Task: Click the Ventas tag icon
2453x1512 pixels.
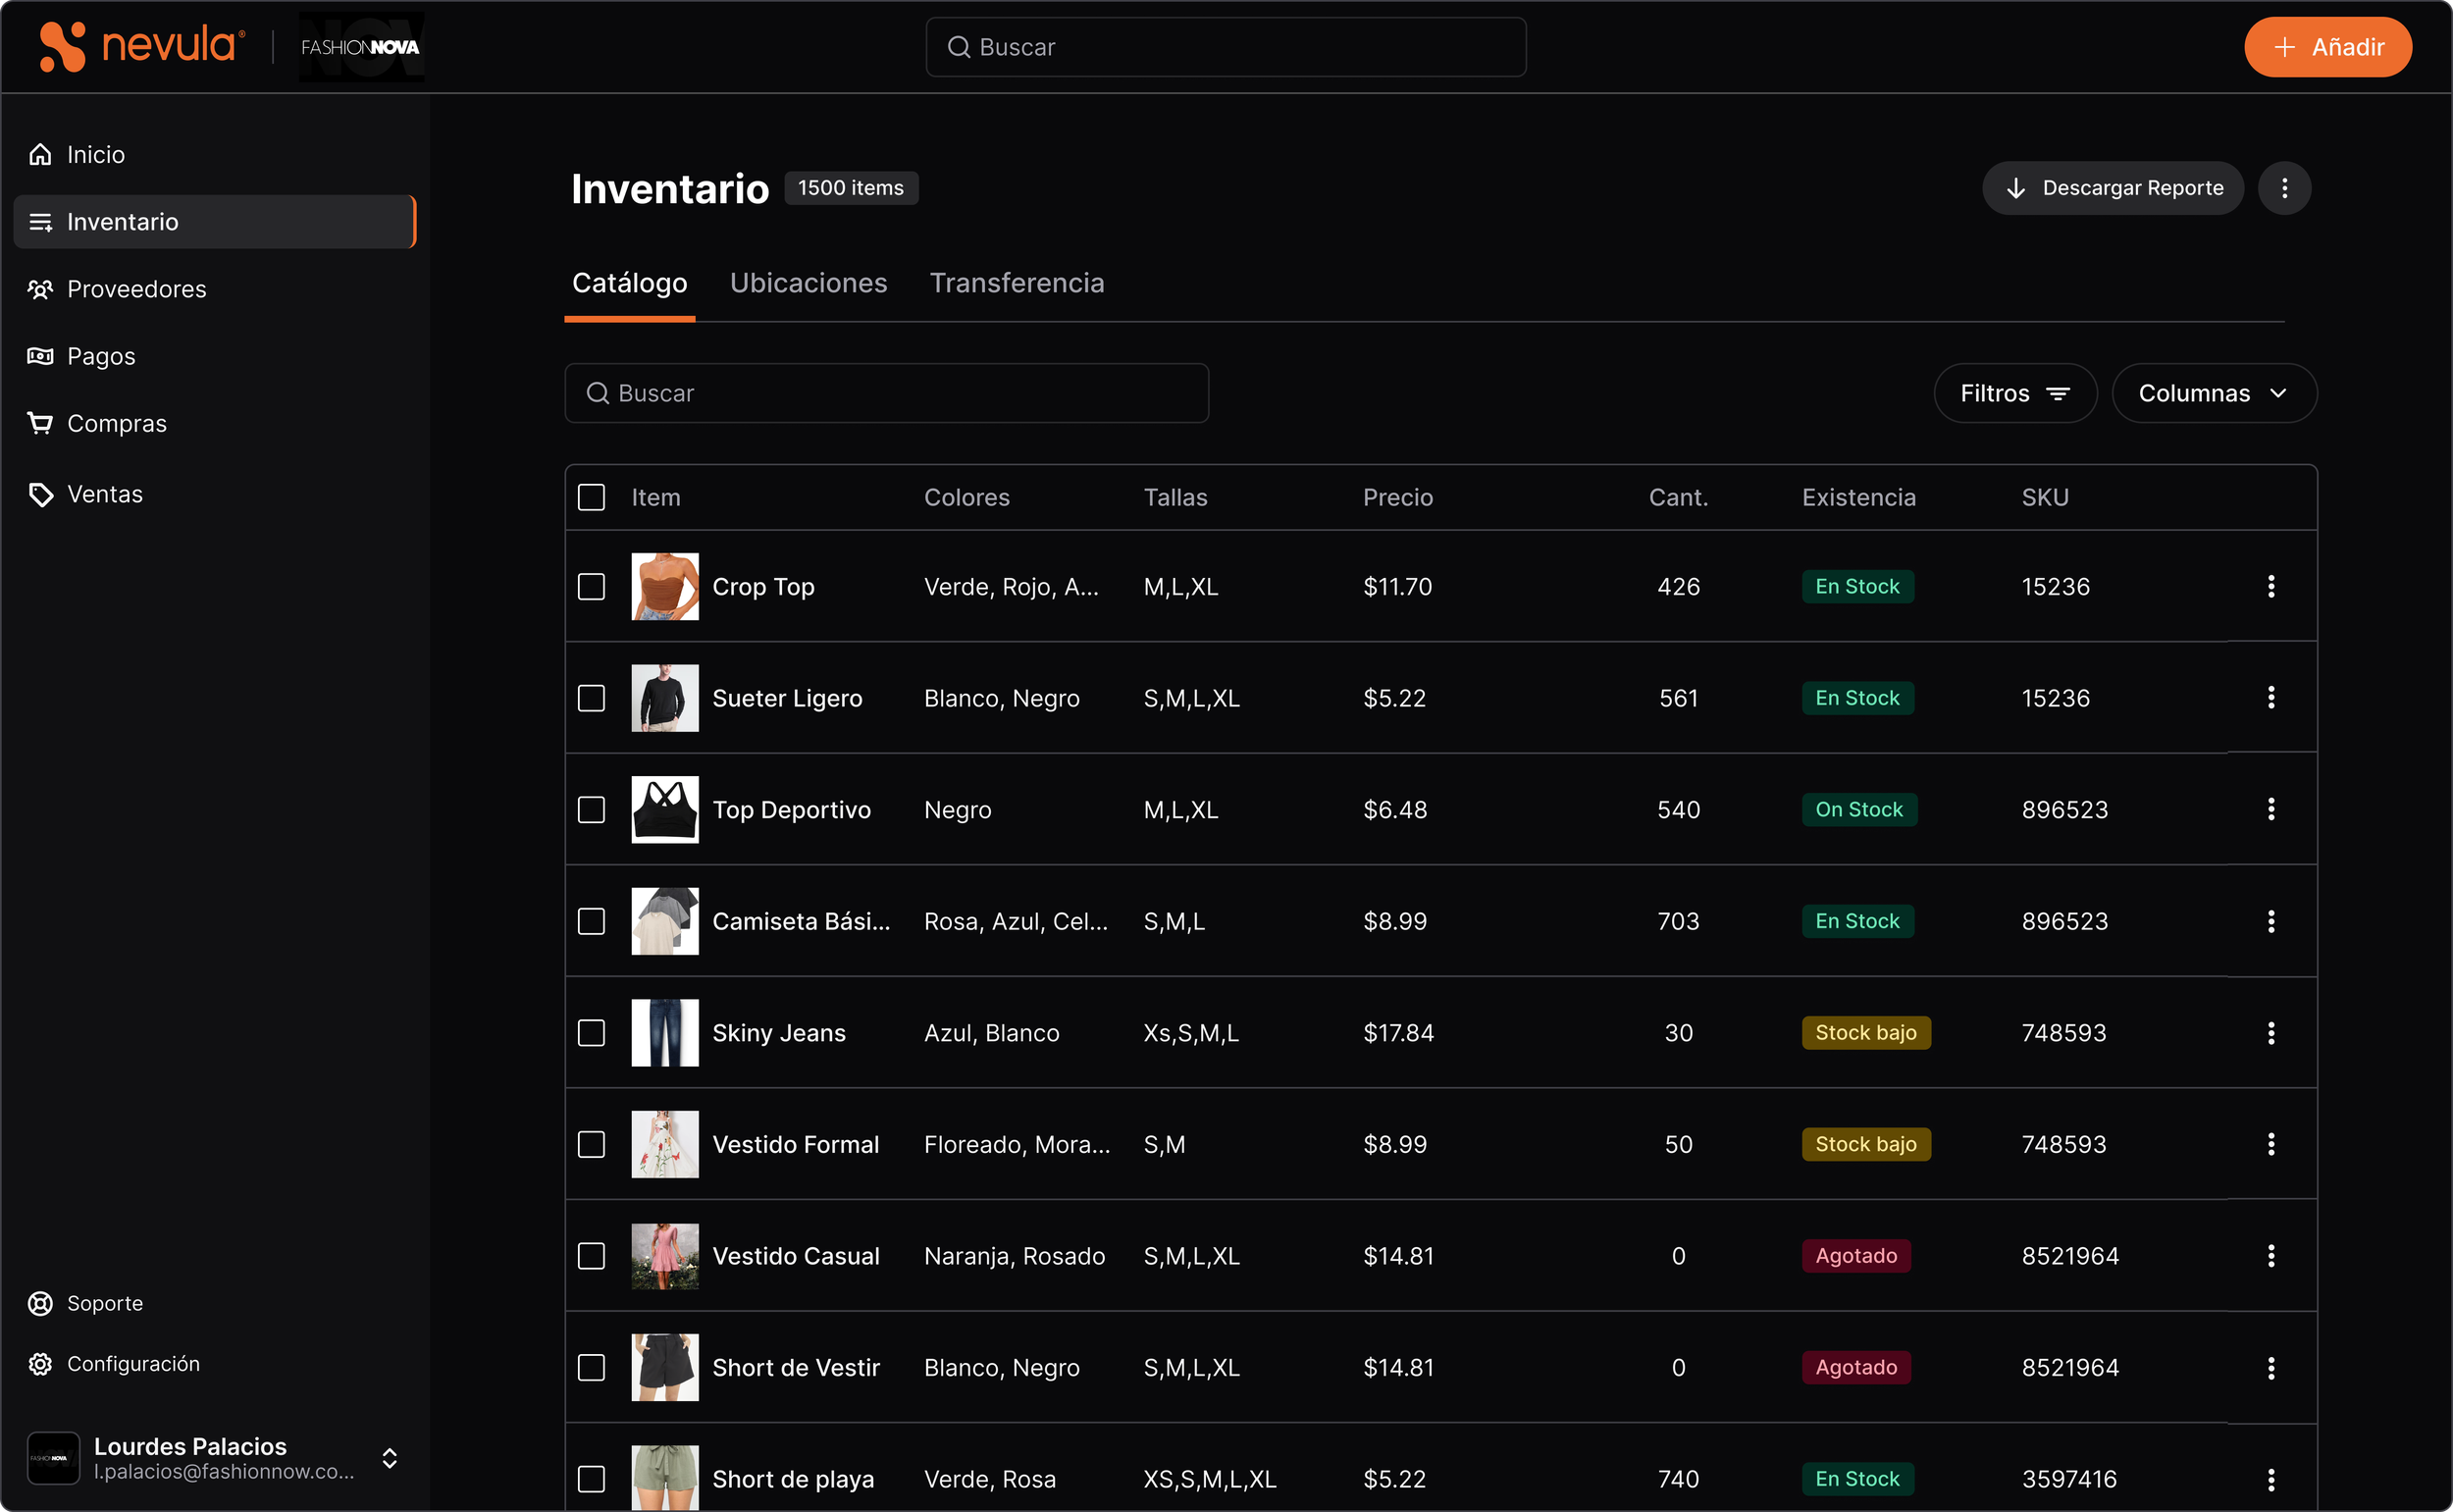Action: point(40,494)
